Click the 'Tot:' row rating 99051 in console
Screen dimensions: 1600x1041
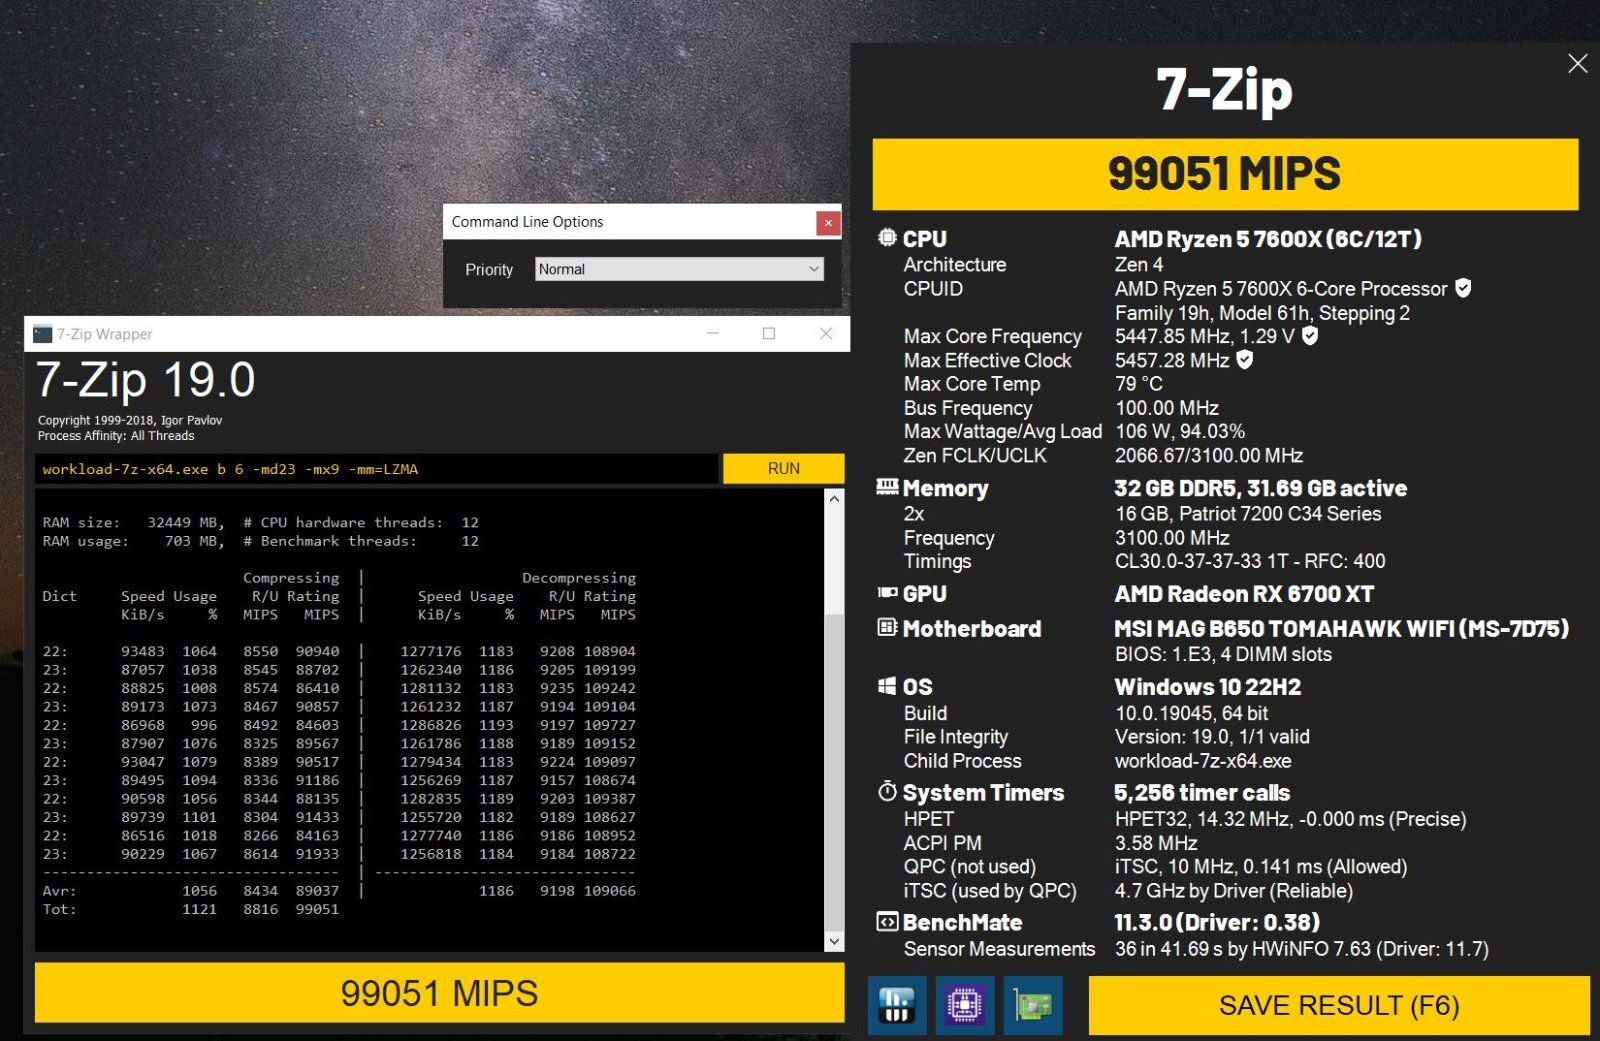click(x=317, y=909)
